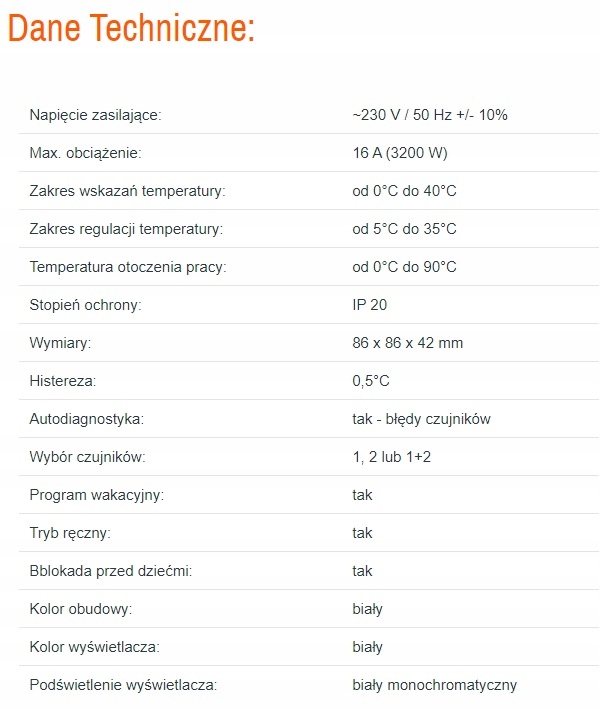This screenshot has width=600, height=710.
Task: Click 'Temperatura otoczenia pracy:' label
Action: point(128,267)
